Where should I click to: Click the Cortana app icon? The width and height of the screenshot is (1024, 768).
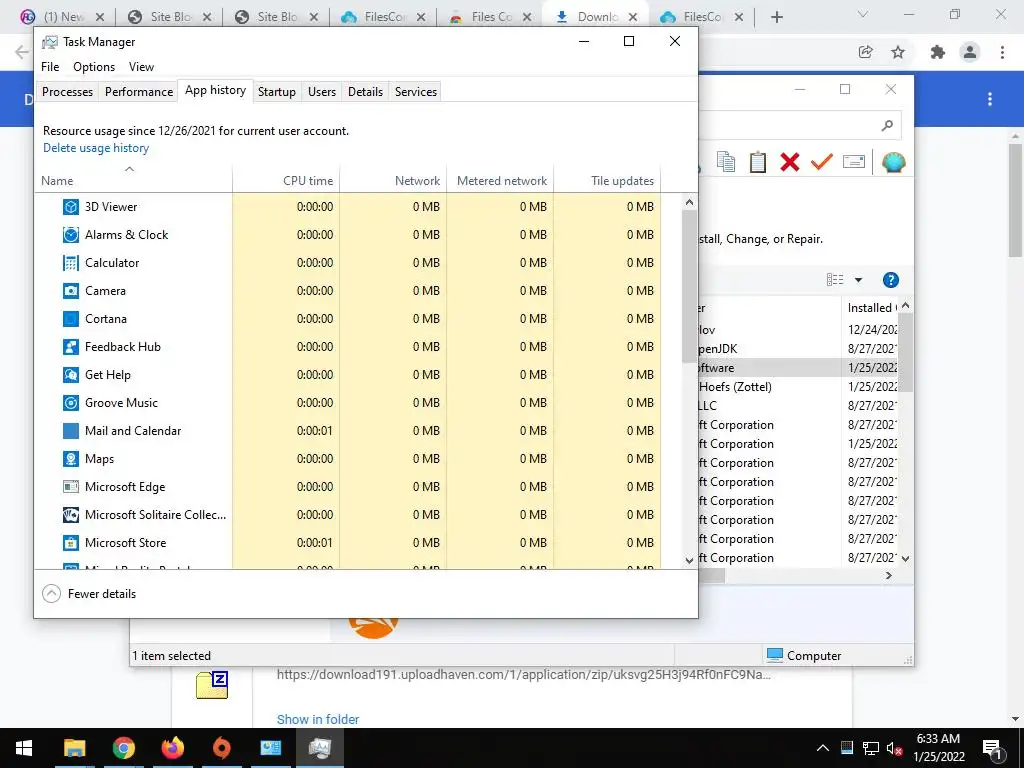click(x=71, y=319)
